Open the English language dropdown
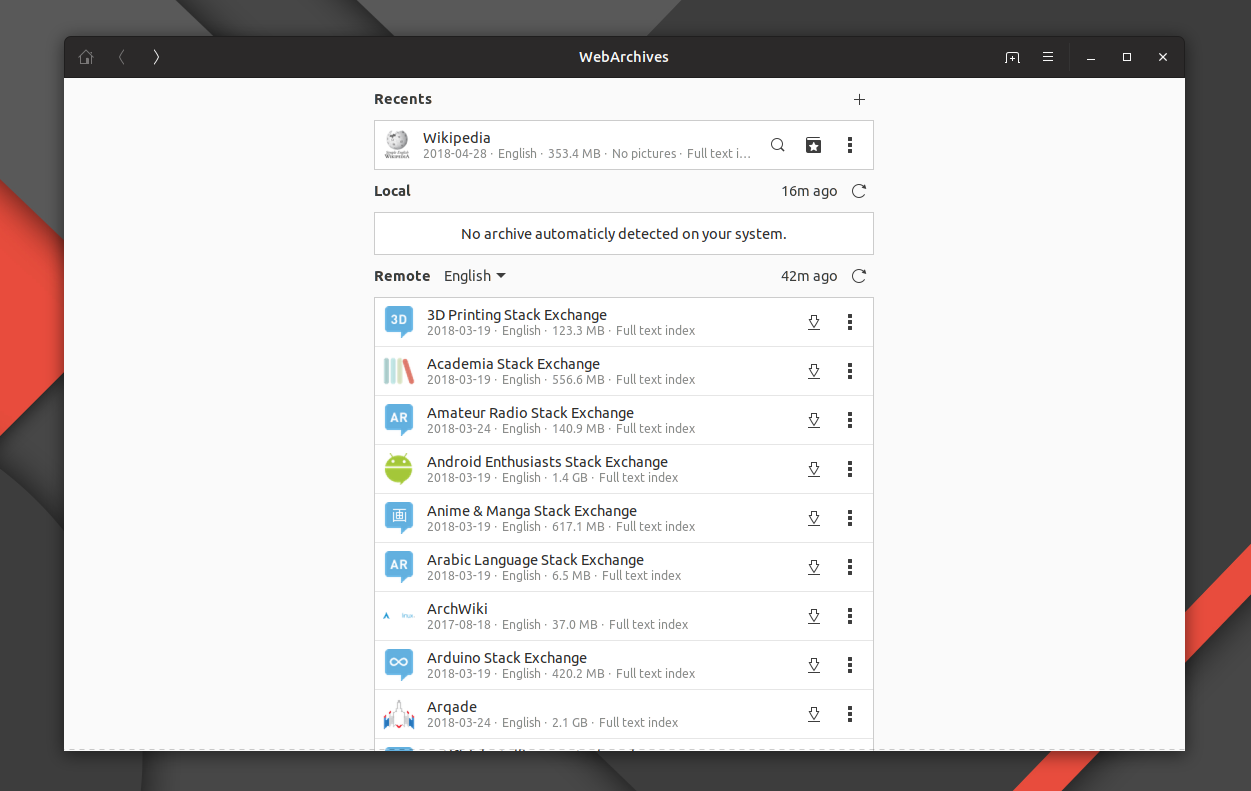Screen dimensions: 1251x791 click(x=475, y=276)
